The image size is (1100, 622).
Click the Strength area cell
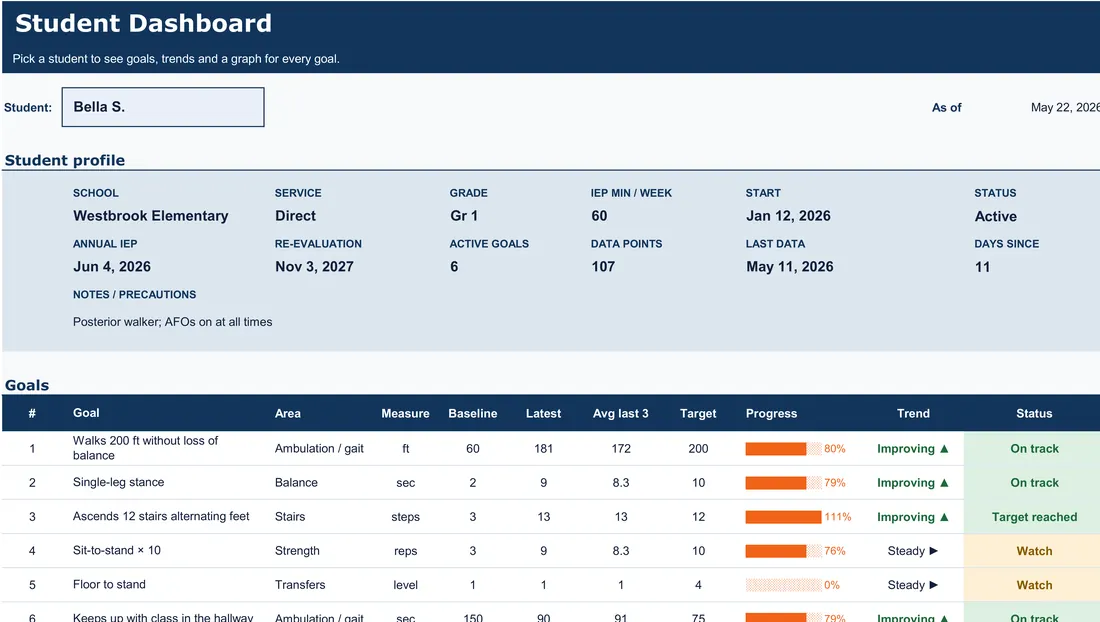(297, 551)
